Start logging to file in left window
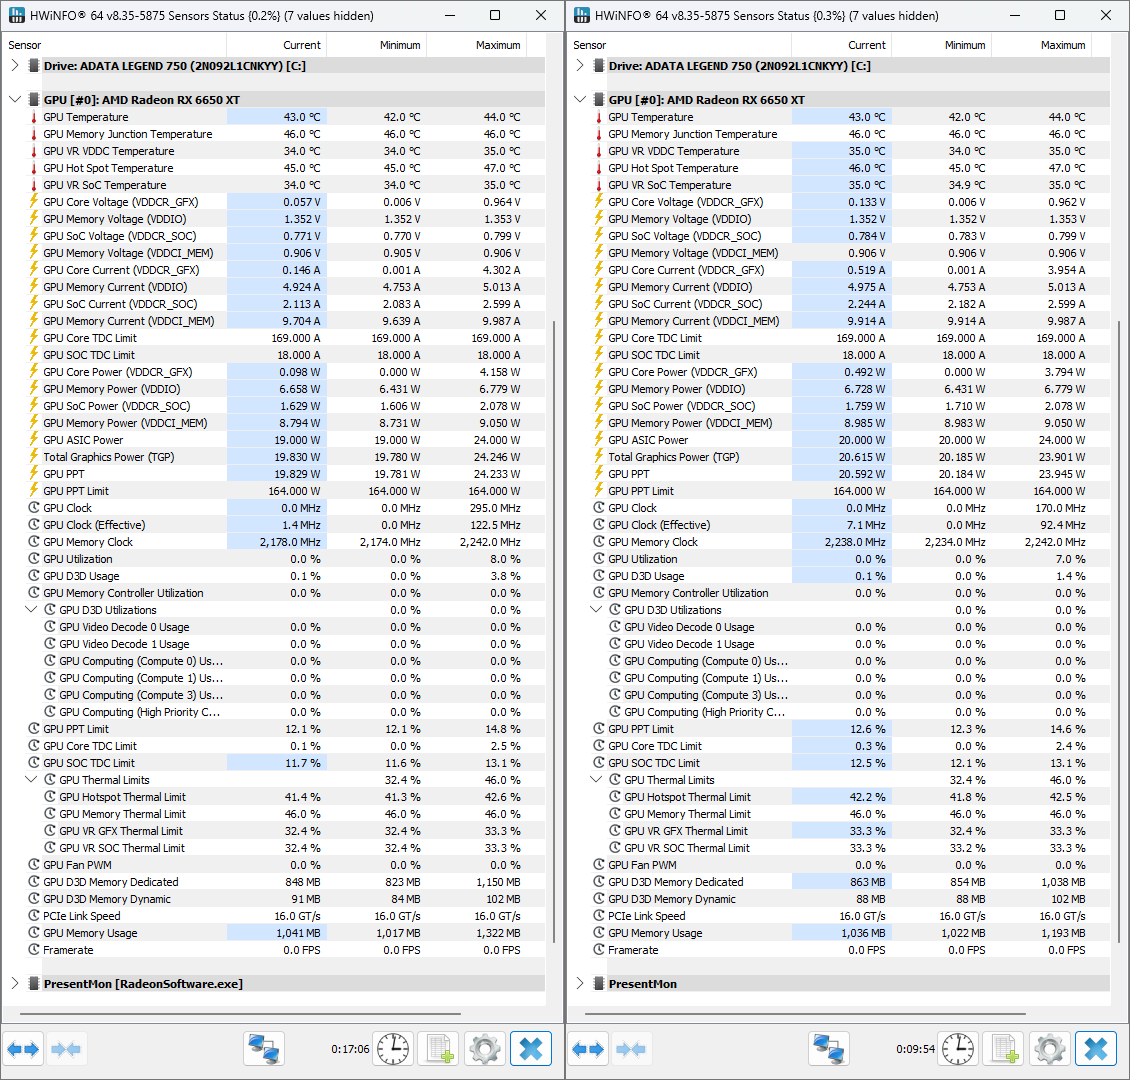 (439, 1049)
